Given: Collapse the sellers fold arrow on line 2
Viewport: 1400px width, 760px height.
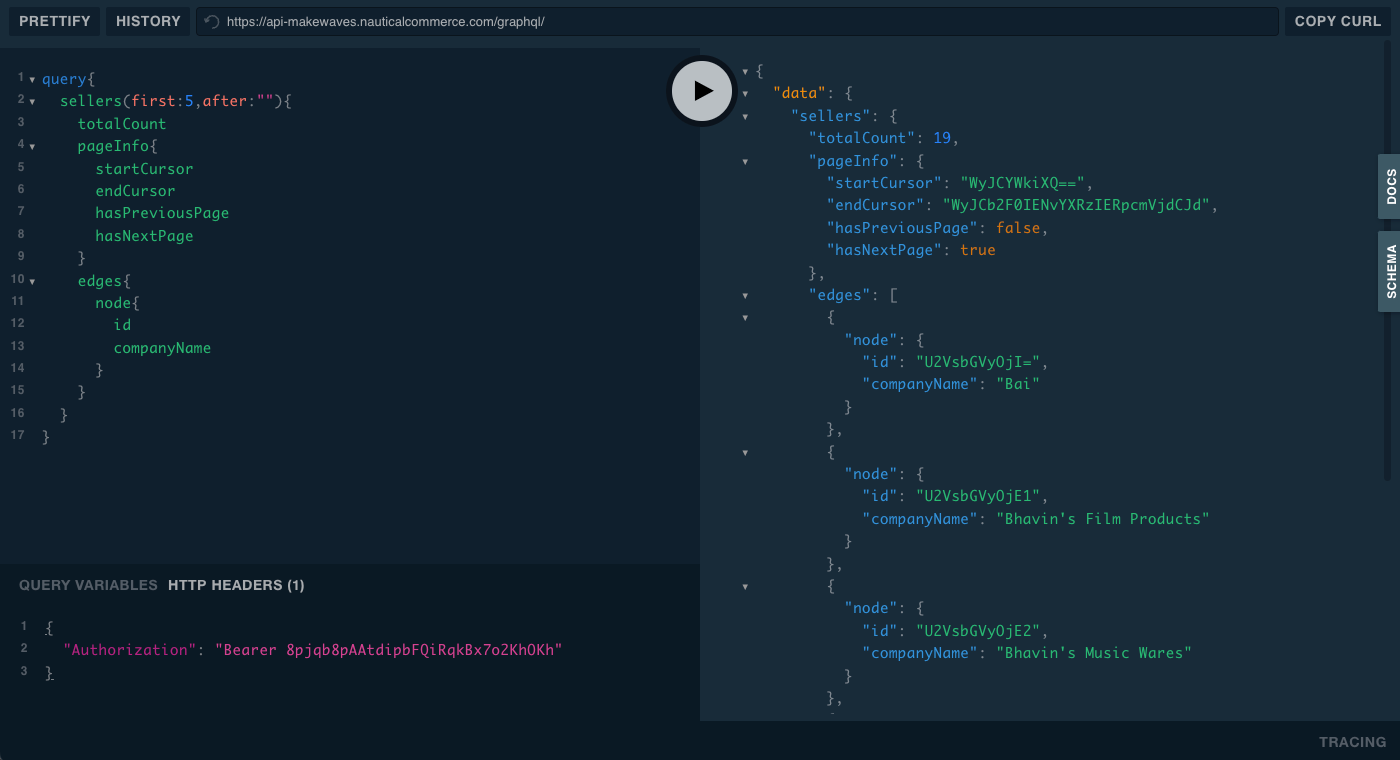Looking at the screenshot, I should [x=32, y=101].
